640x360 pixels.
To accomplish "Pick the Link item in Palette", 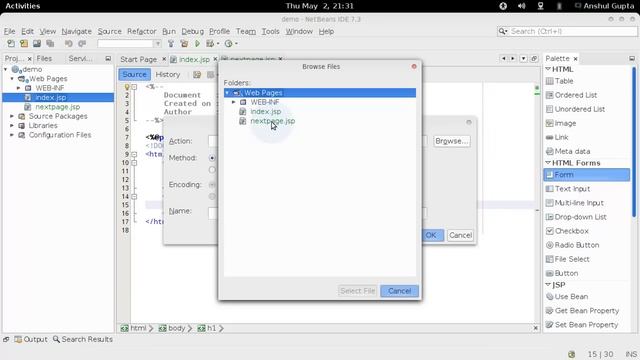I will tap(561, 137).
